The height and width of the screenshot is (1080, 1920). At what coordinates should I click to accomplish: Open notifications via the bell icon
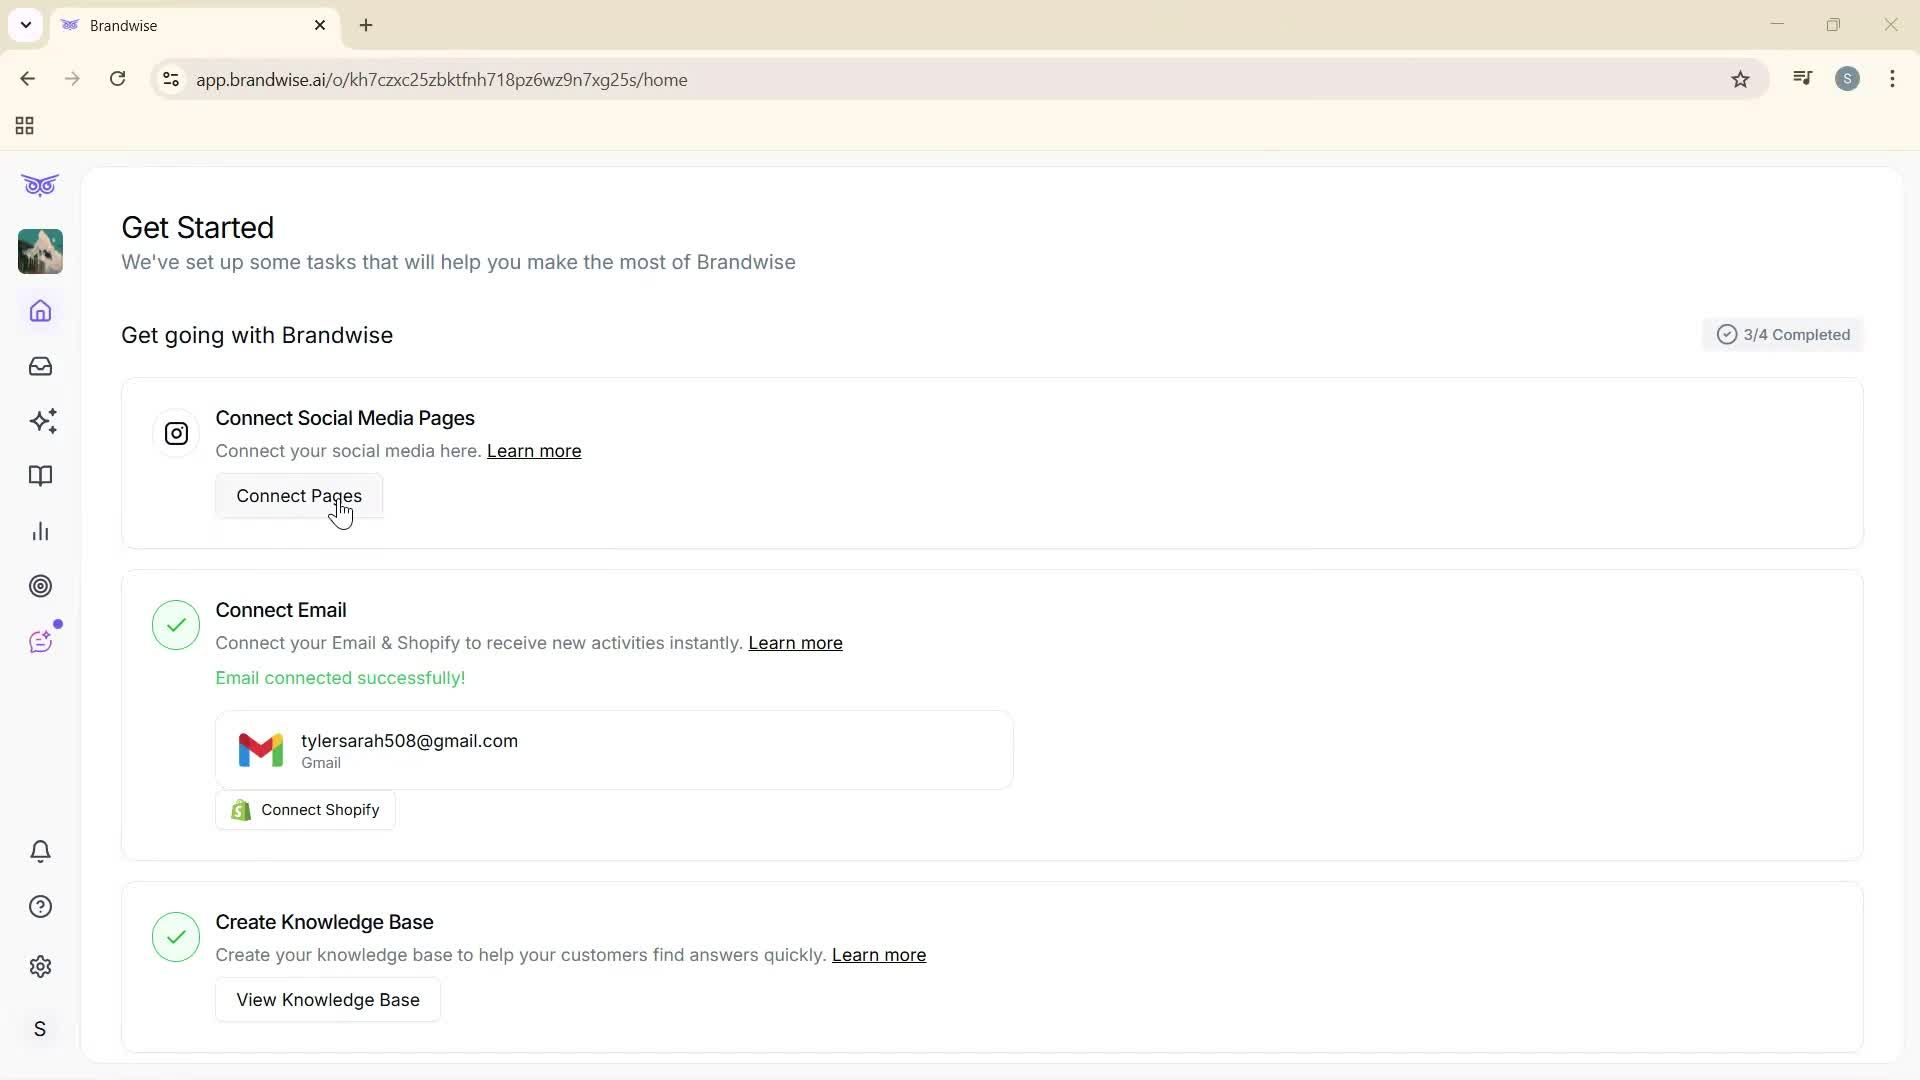40,851
